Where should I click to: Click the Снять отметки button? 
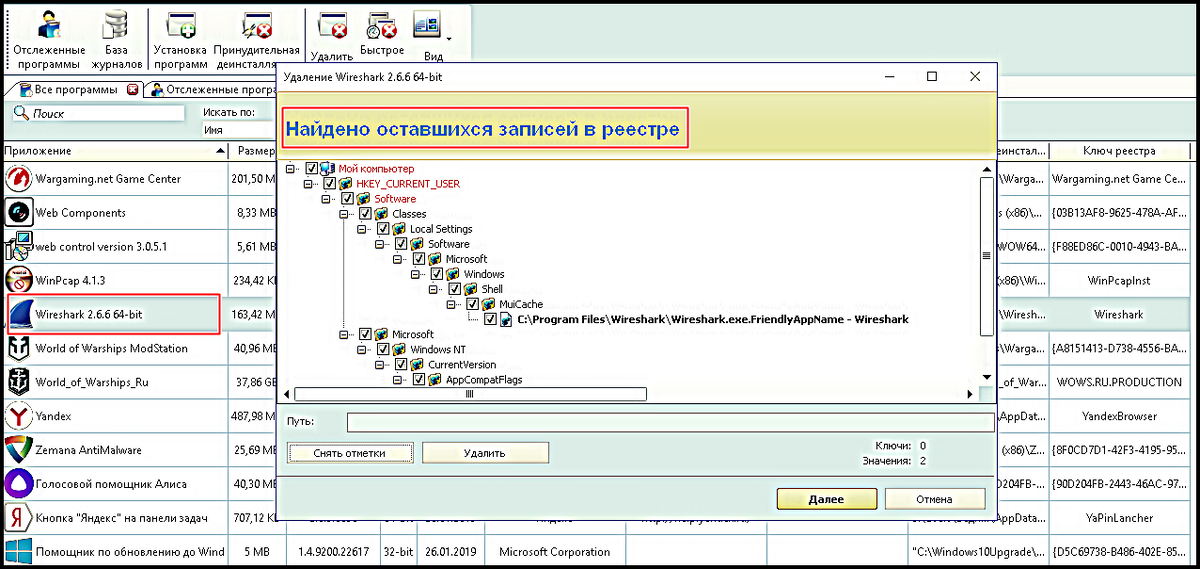350,453
